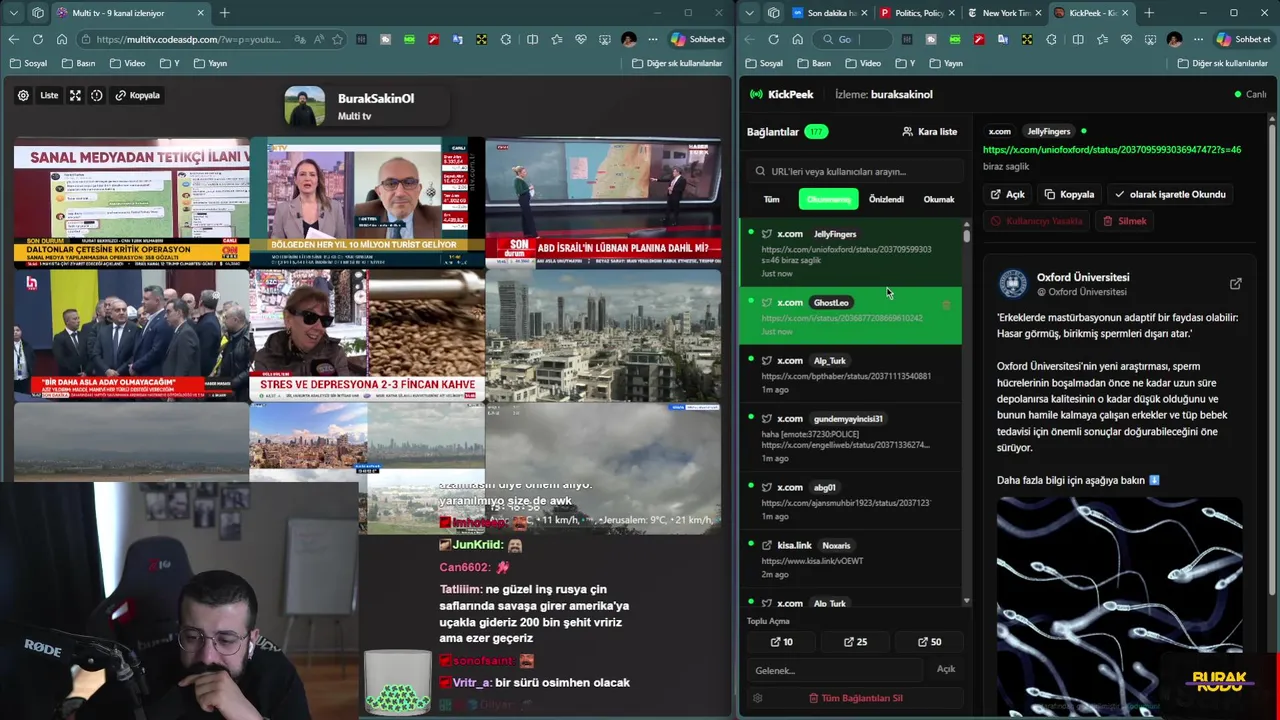Open split screen icon in left browser
The width and height of the screenshot is (1280, 720).
pos(532,39)
